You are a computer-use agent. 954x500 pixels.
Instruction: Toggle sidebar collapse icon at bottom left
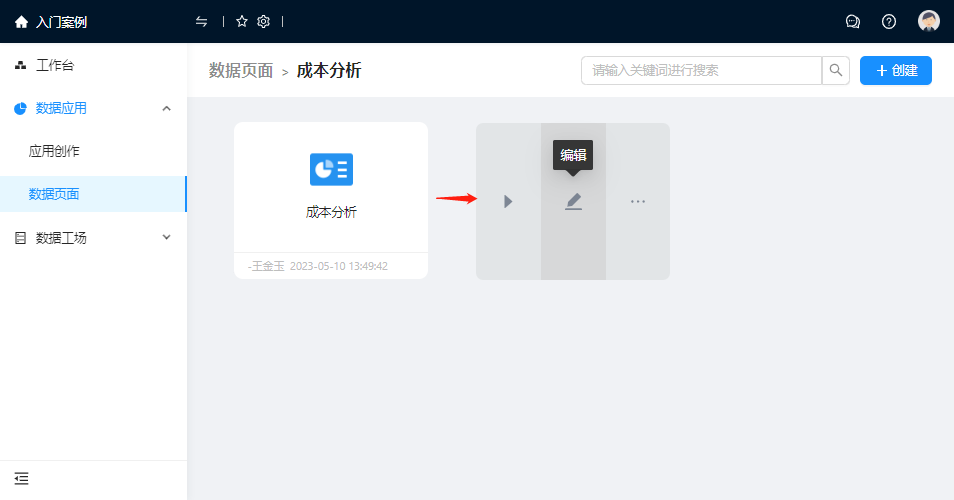coord(22,478)
